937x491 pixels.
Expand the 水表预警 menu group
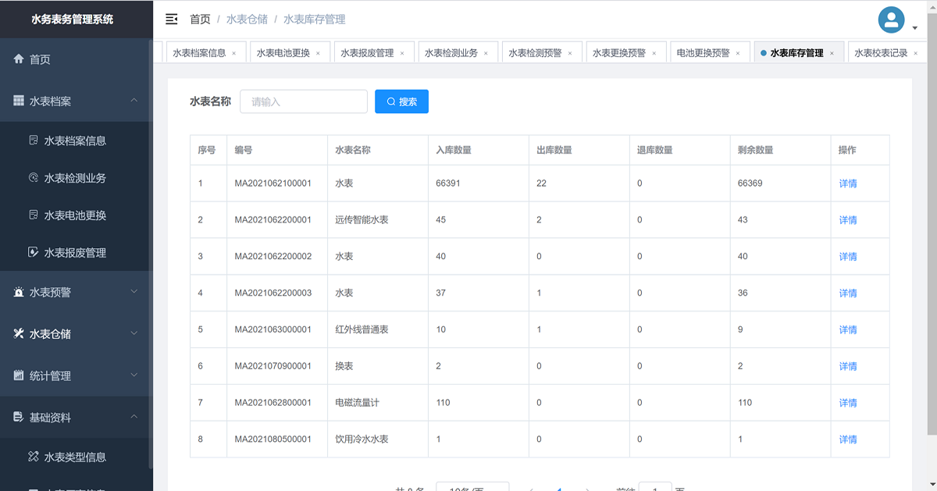tap(134, 292)
